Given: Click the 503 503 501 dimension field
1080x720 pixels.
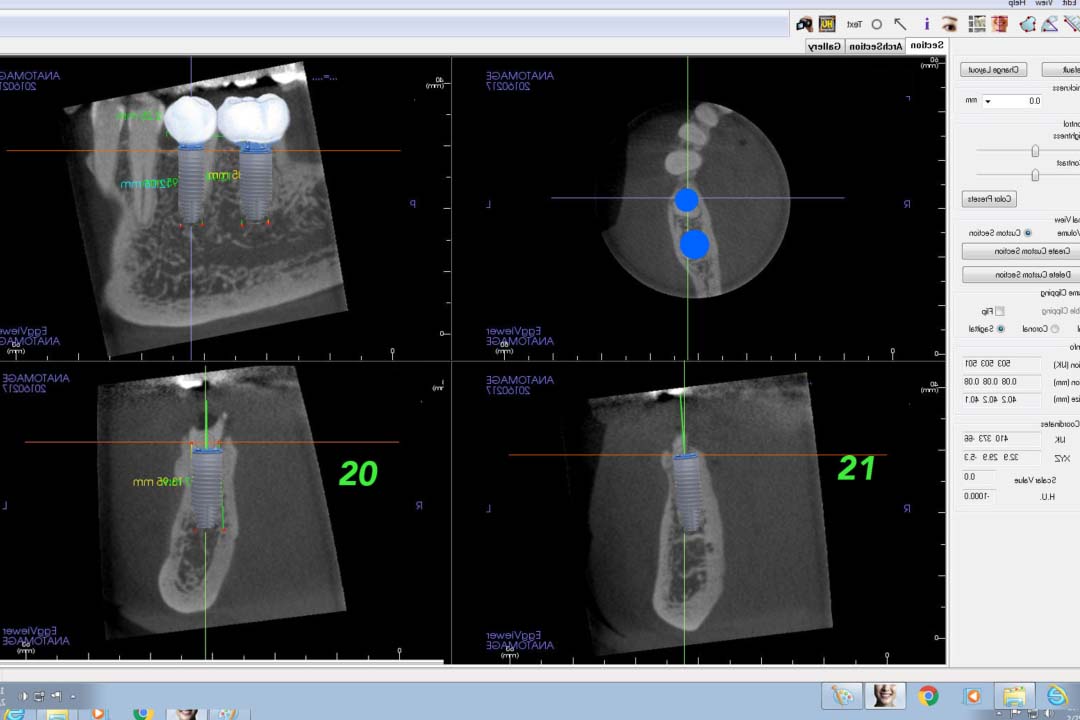Looking at the screenshot, I should pos(1002,364).
